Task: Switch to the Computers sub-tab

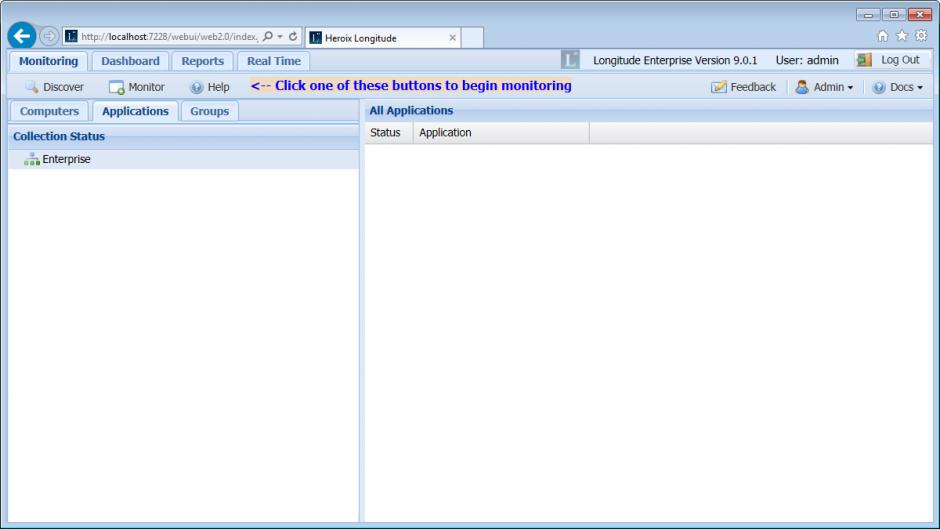Action: (x=49, y=112)
